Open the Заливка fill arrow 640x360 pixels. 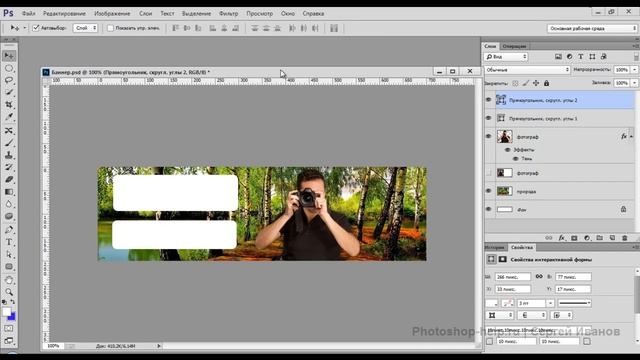tap(635, 83)
